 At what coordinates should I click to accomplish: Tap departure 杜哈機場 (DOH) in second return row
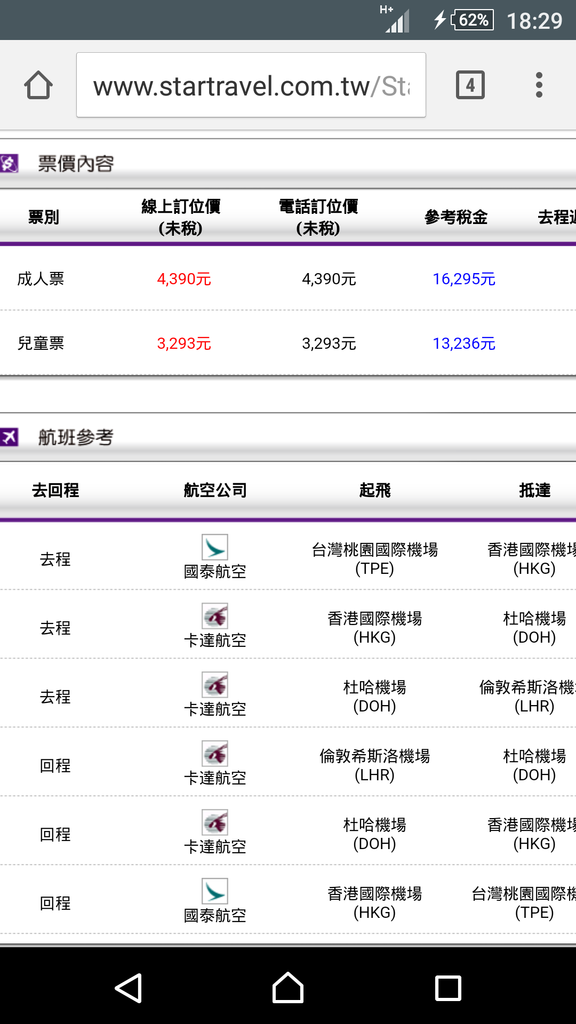(375, 834)
